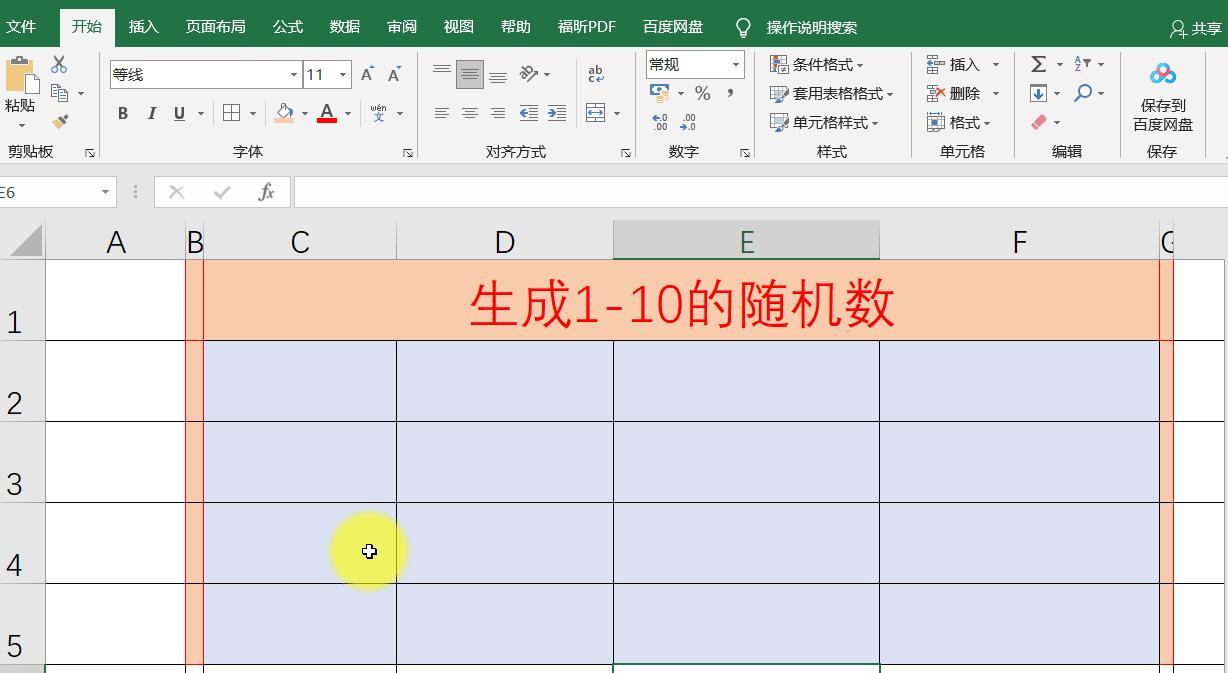
Task: Increase font size with large A icon
Action: (367, 75)
